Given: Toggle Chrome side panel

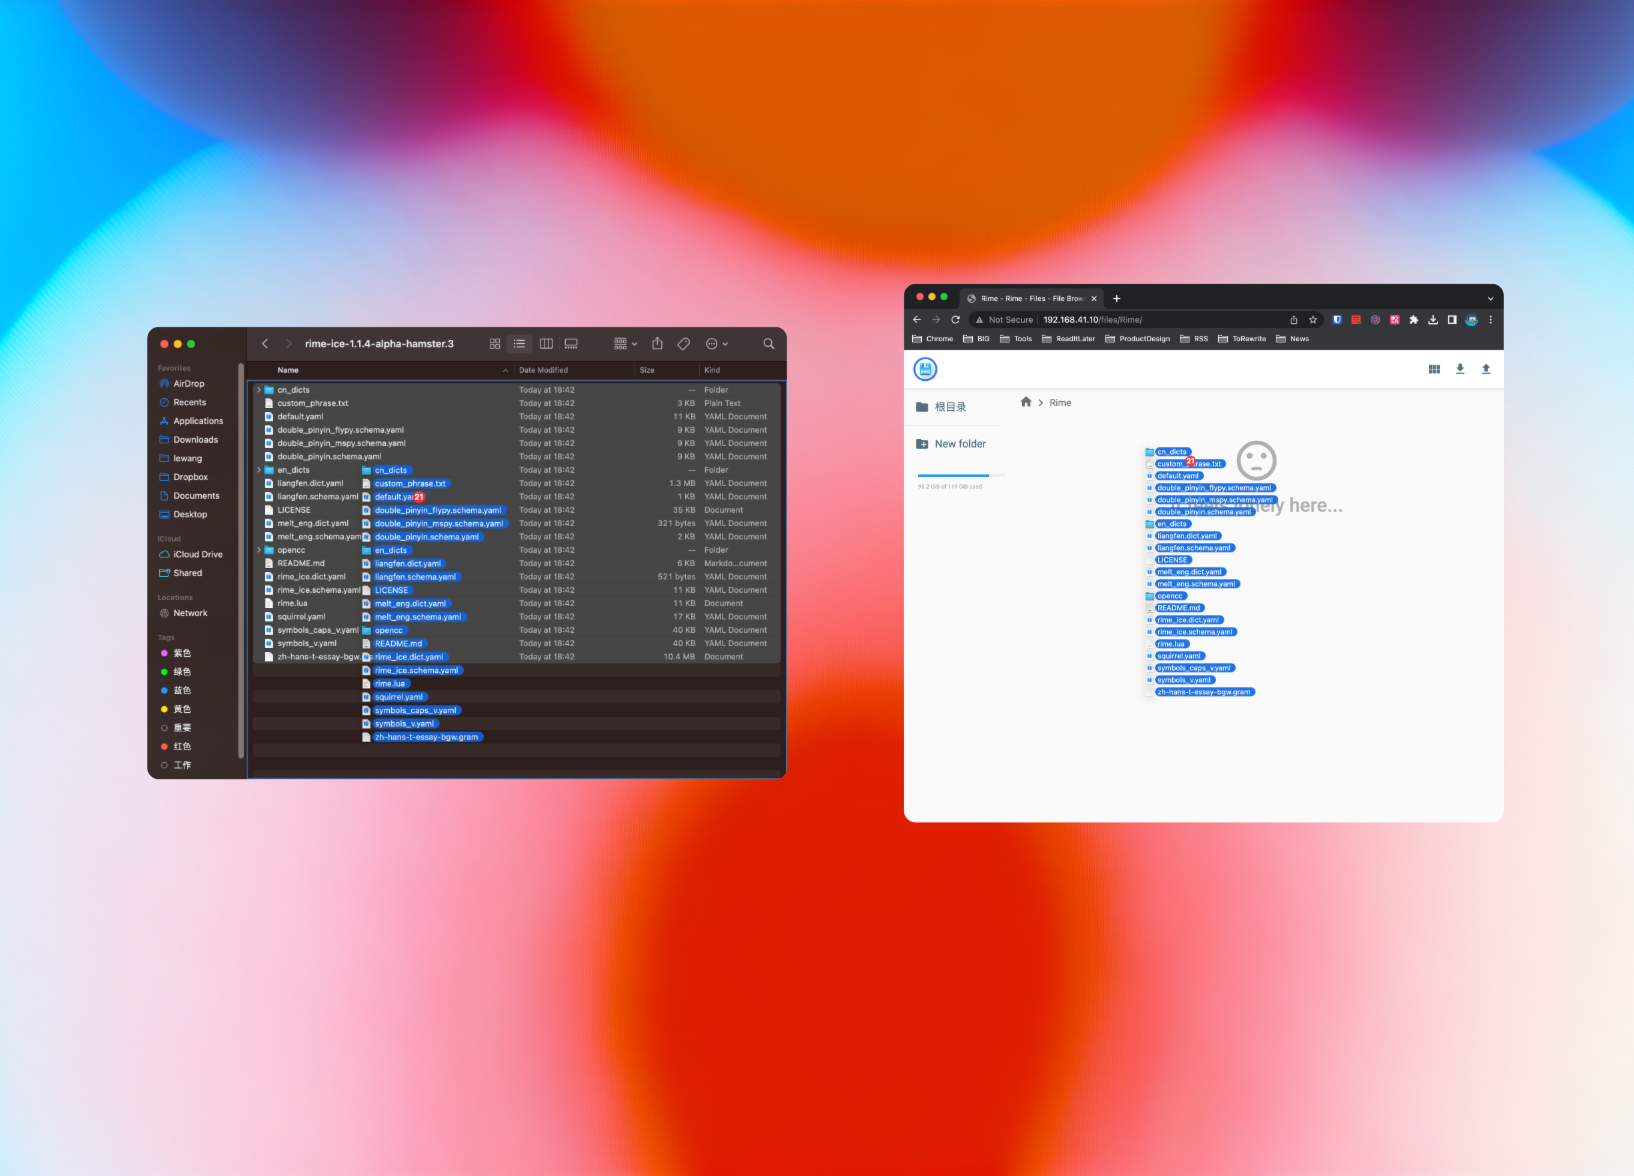Looking at the screenshot, I should tap(1452, 320).
